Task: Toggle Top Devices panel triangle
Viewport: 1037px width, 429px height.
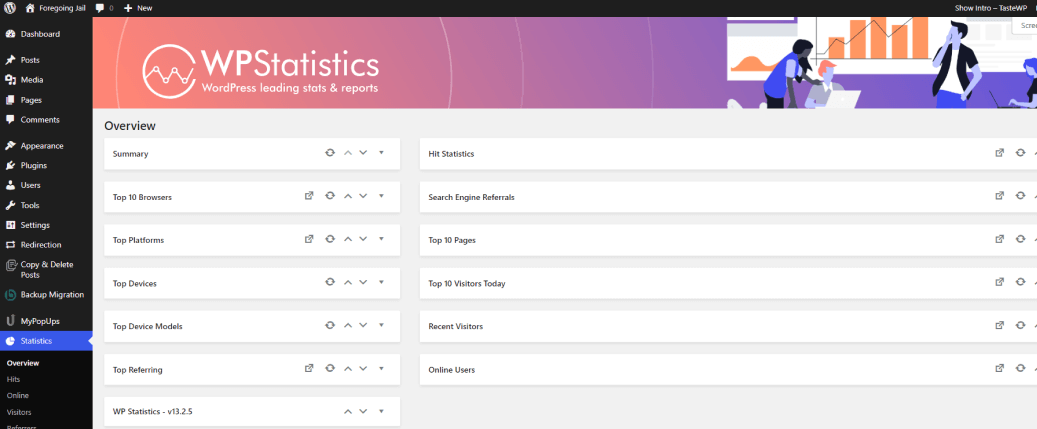Action: pyautogui.click(x=382, y=282)
